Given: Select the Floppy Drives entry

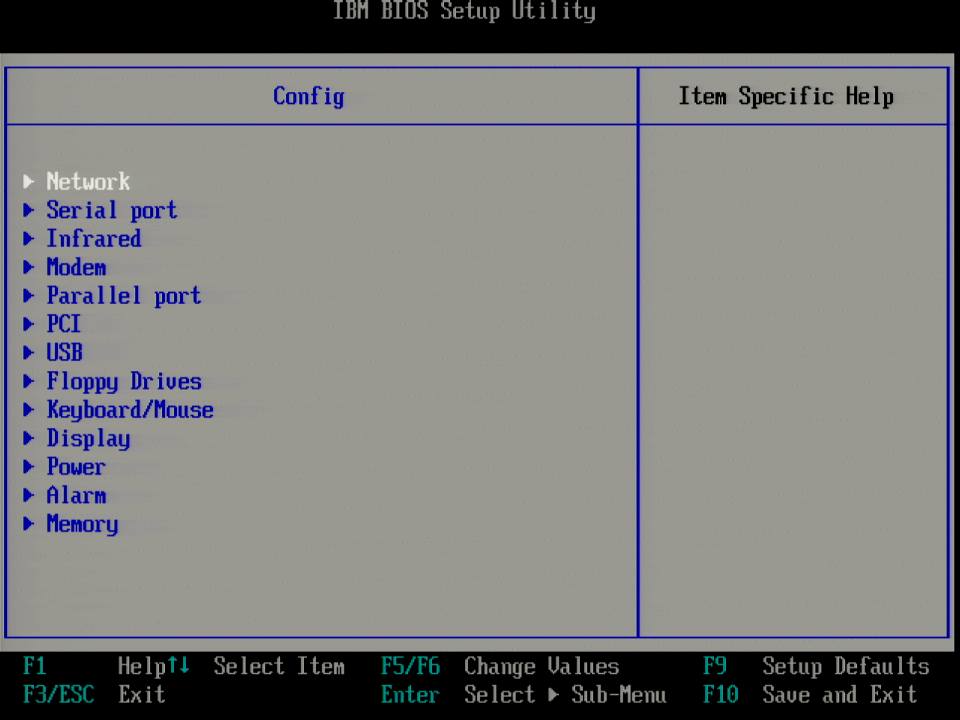Looking at the screenshot, I should point(123,381).
